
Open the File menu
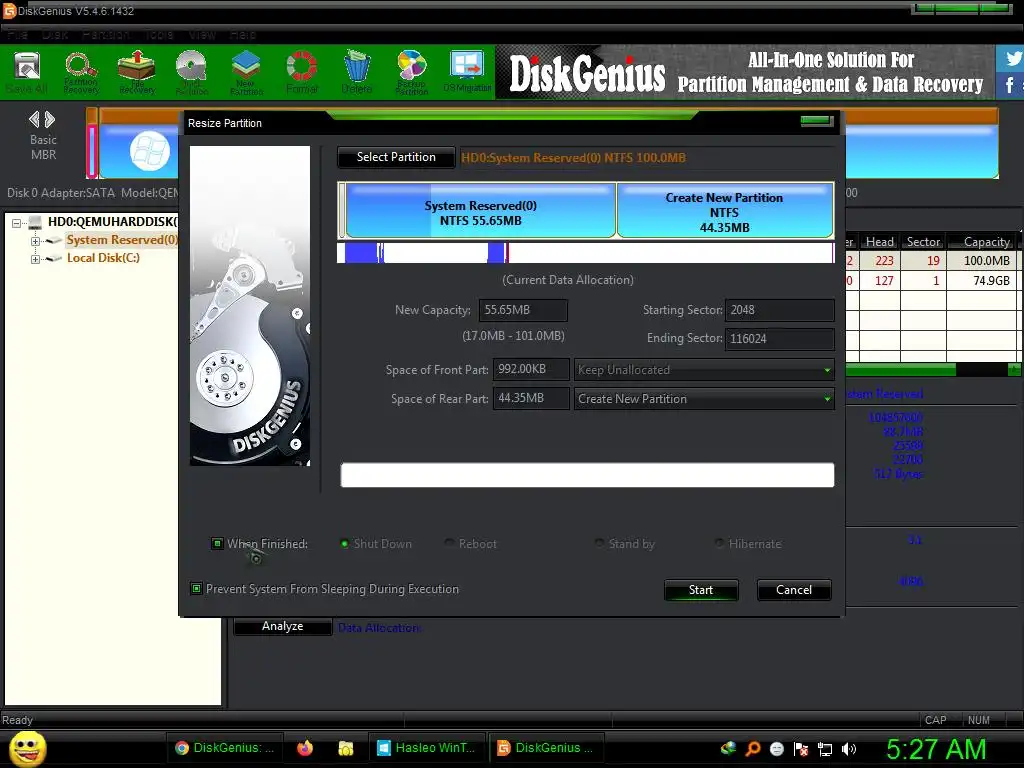(x=18, y=34)
